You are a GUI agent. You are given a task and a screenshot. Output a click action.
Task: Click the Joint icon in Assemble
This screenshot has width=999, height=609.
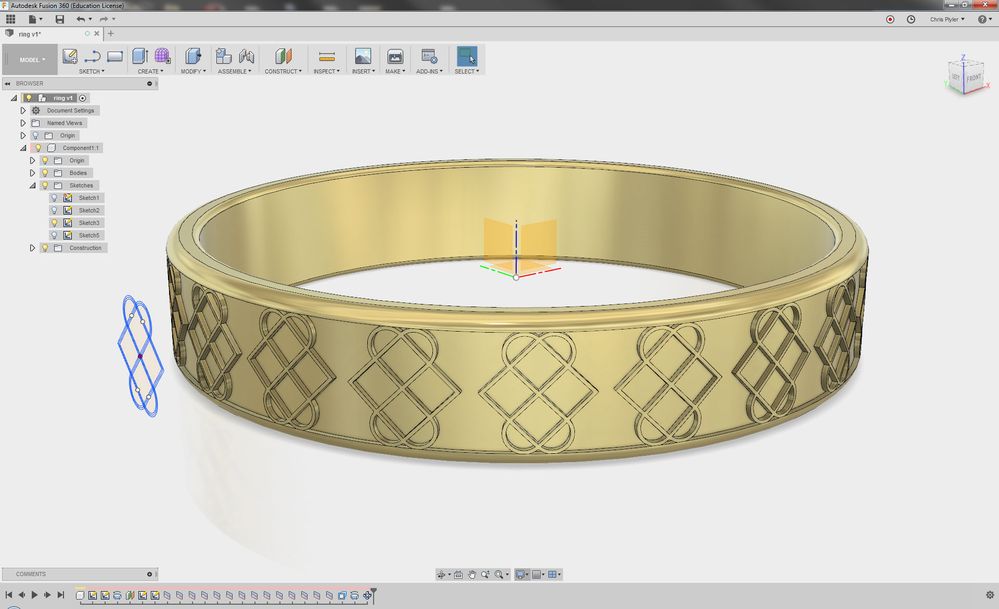tap(246, 57)
